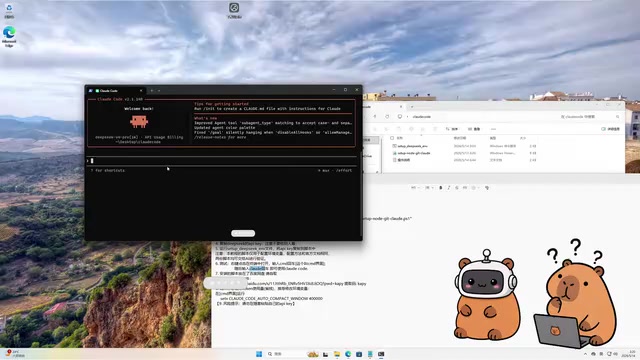Click the search magnifier in File Explorer

(617, 117)
